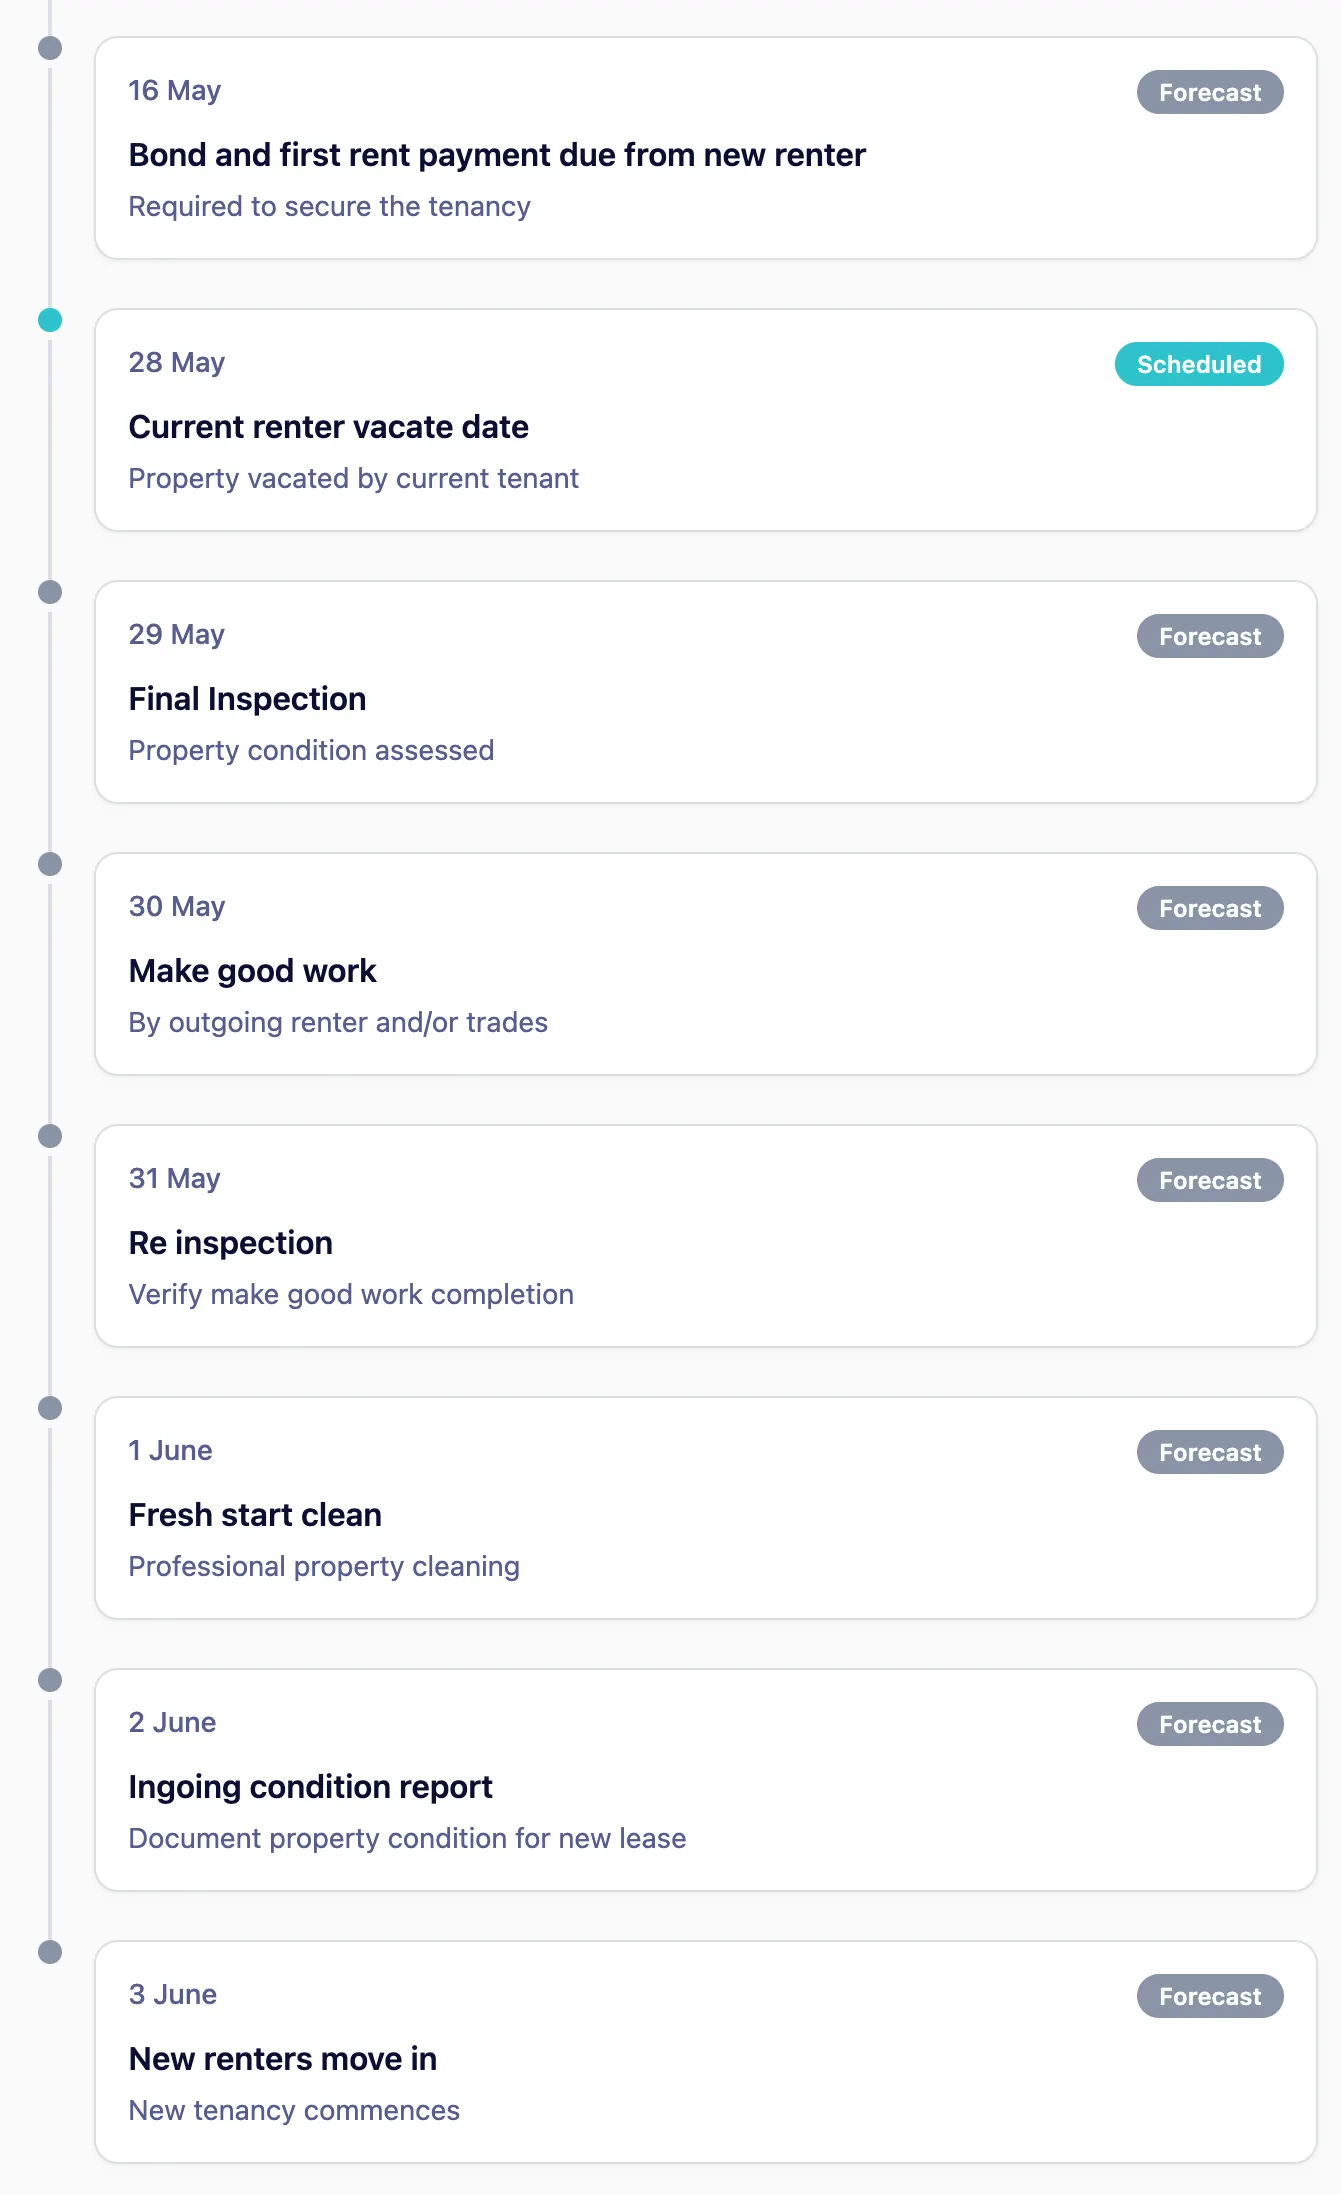
Task: Click the teal timeline dot for 28 May
Action: (50, 320)
